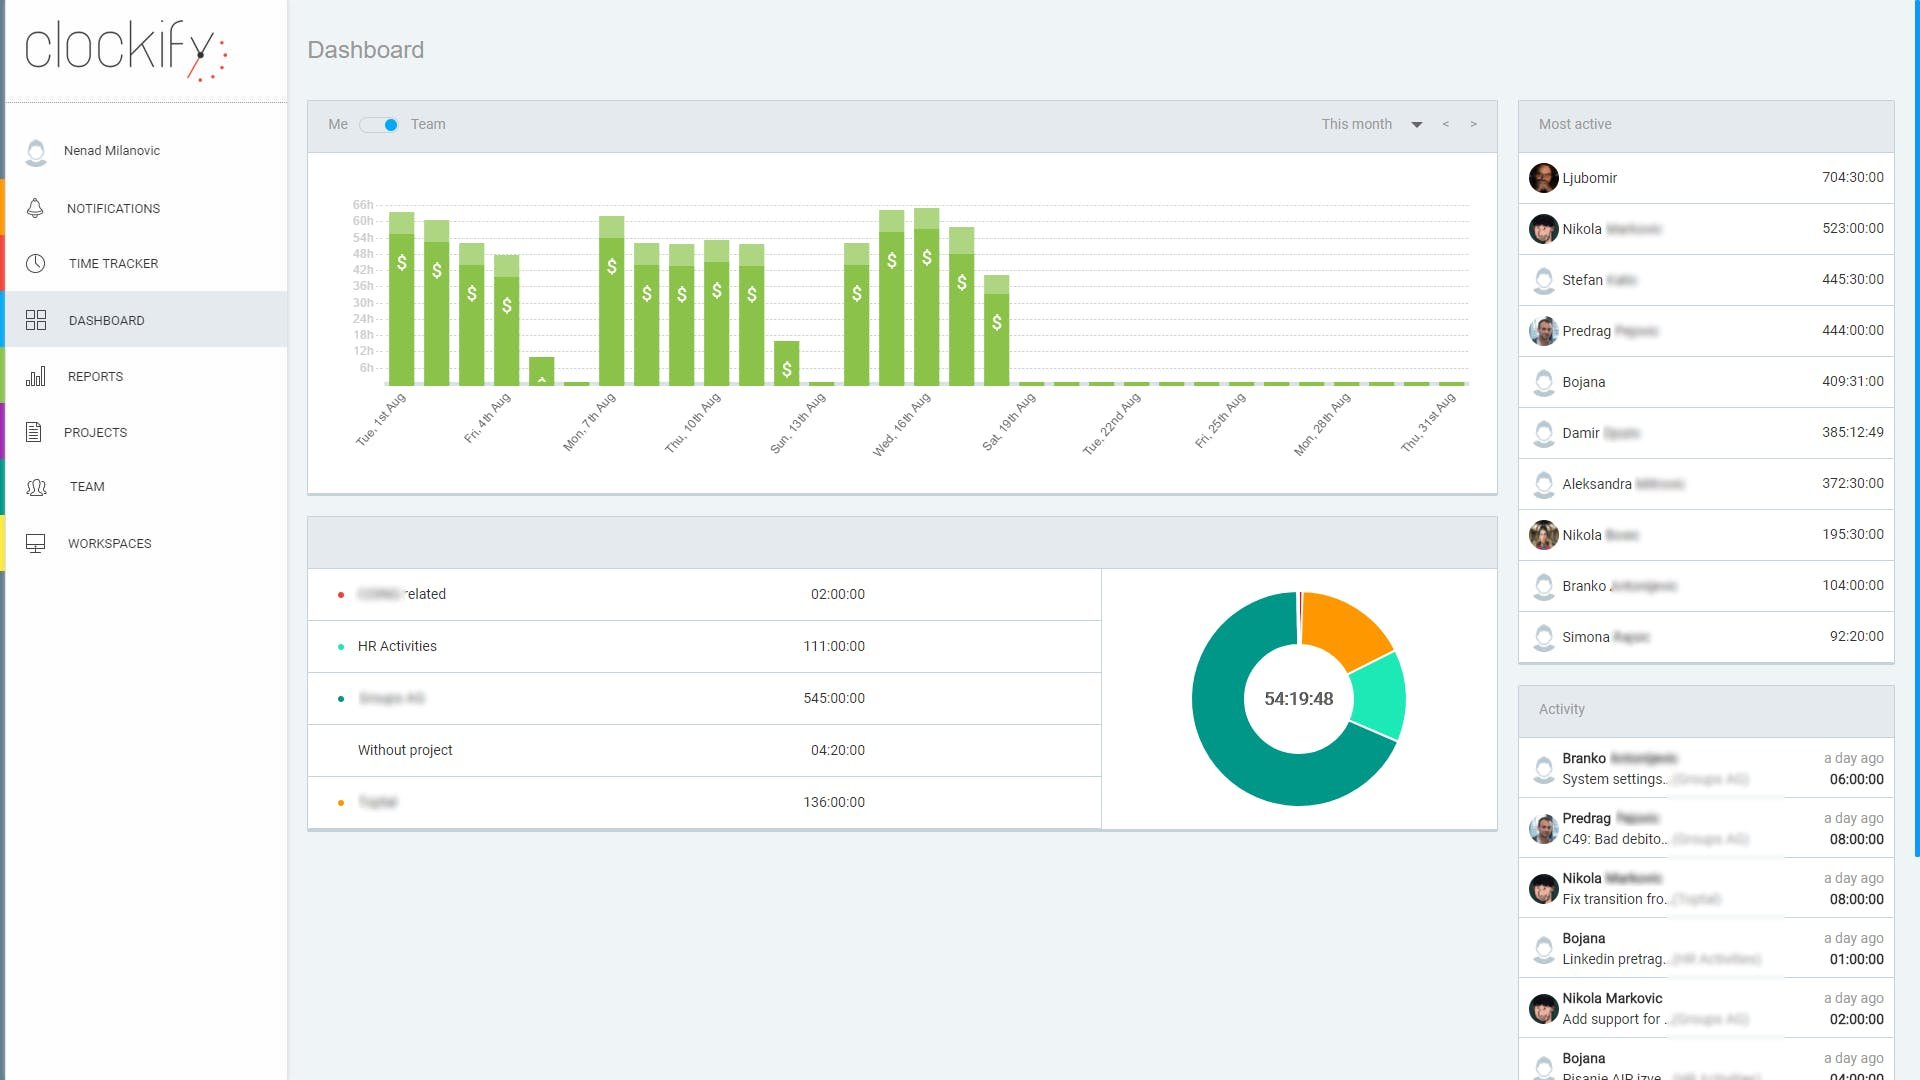Click Predrag's avatar in Most active
This screenshot has height=1080, width=1920.
[x=1543, y=331]
